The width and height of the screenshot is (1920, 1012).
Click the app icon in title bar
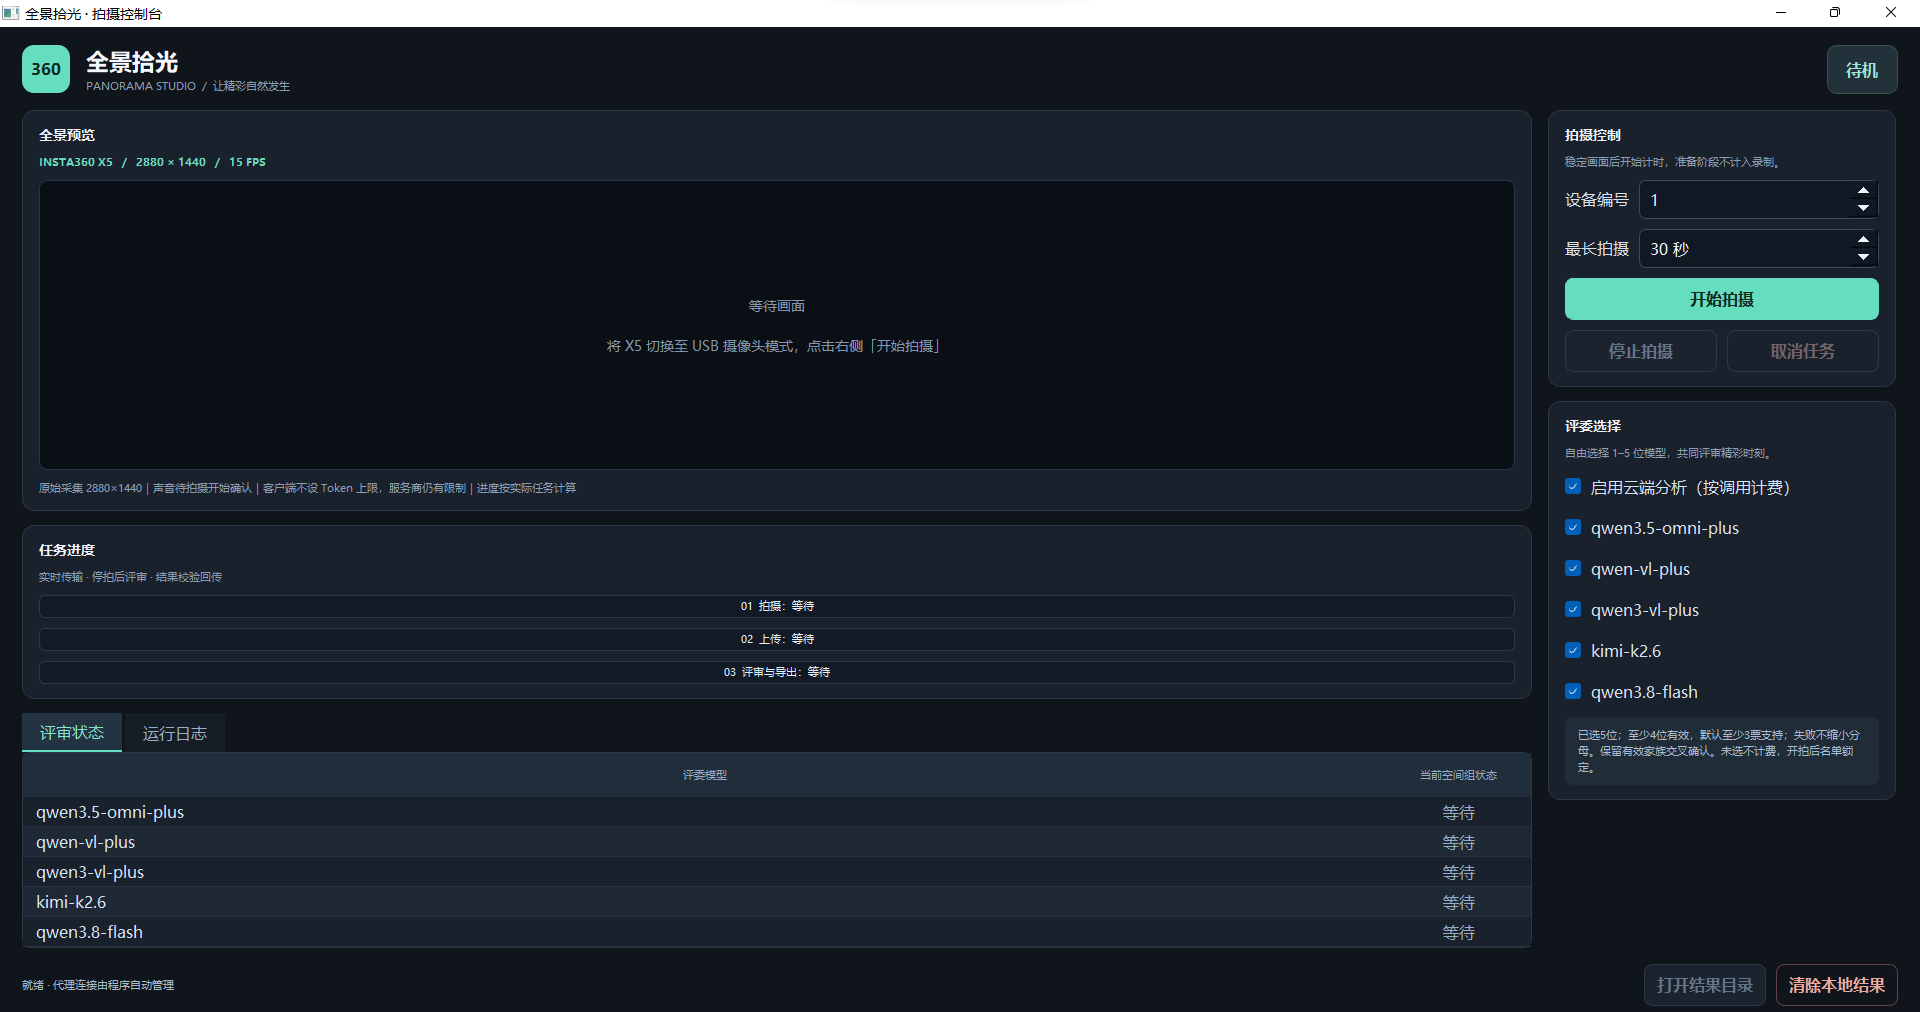pyautogui.click(x=11, y=13)
